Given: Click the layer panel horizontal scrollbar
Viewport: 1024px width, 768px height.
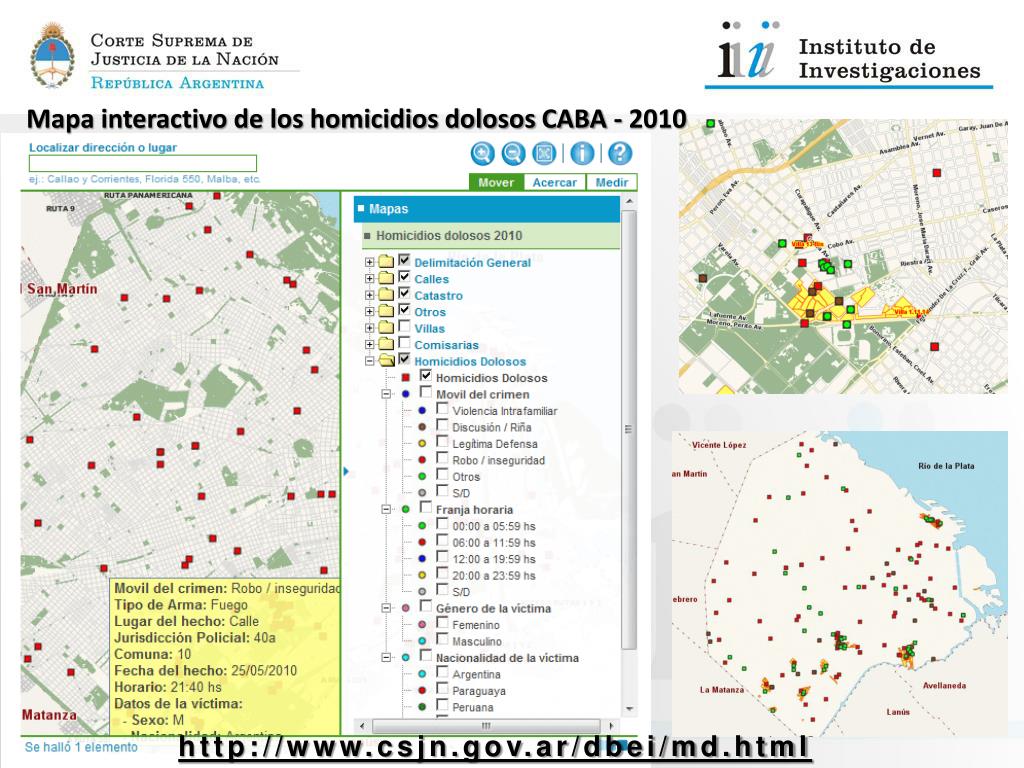Looking at the screenshot, I should pos(486,726).
